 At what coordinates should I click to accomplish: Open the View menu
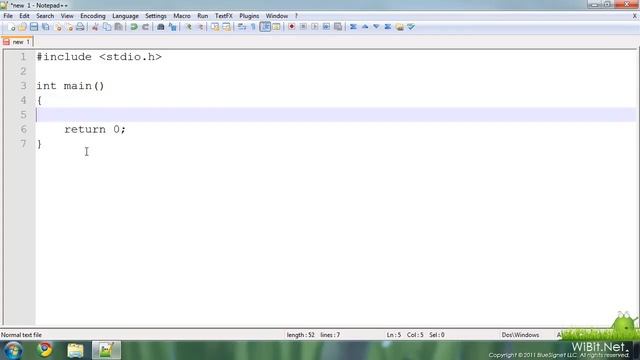67,16
